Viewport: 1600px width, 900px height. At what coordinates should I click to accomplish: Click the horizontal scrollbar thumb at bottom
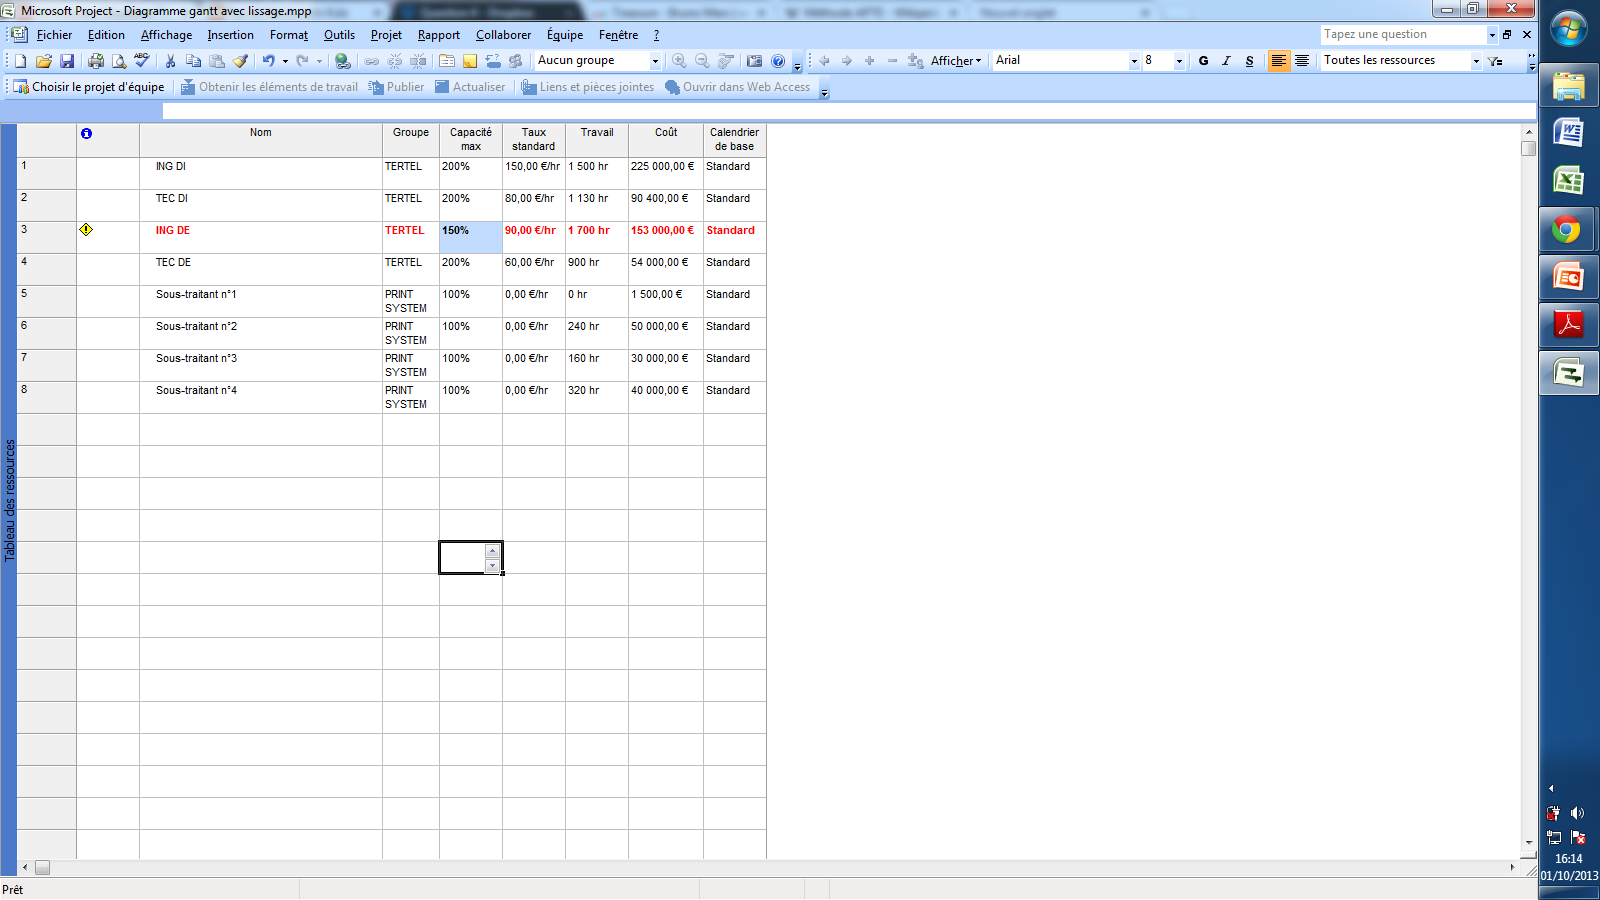tap(42, 867)
